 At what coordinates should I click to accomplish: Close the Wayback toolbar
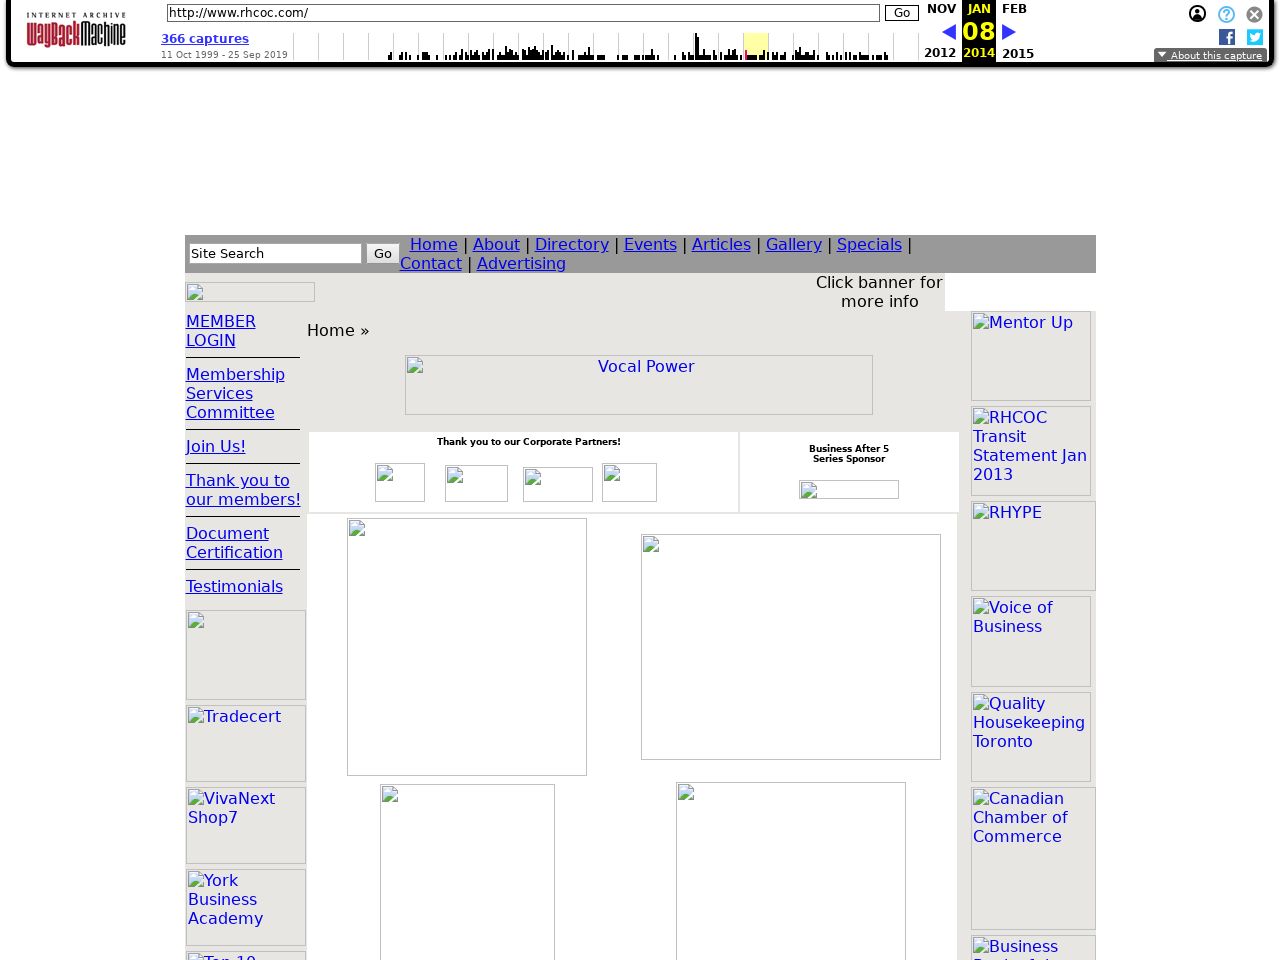click(x=1254, y=14)
